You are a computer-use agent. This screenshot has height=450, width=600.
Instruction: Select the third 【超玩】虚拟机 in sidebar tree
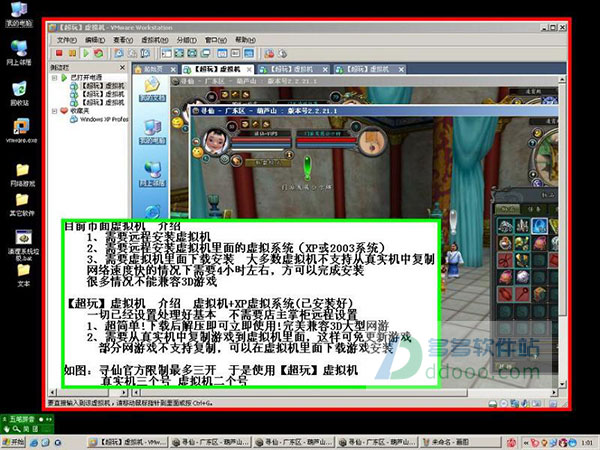(98, 103)
